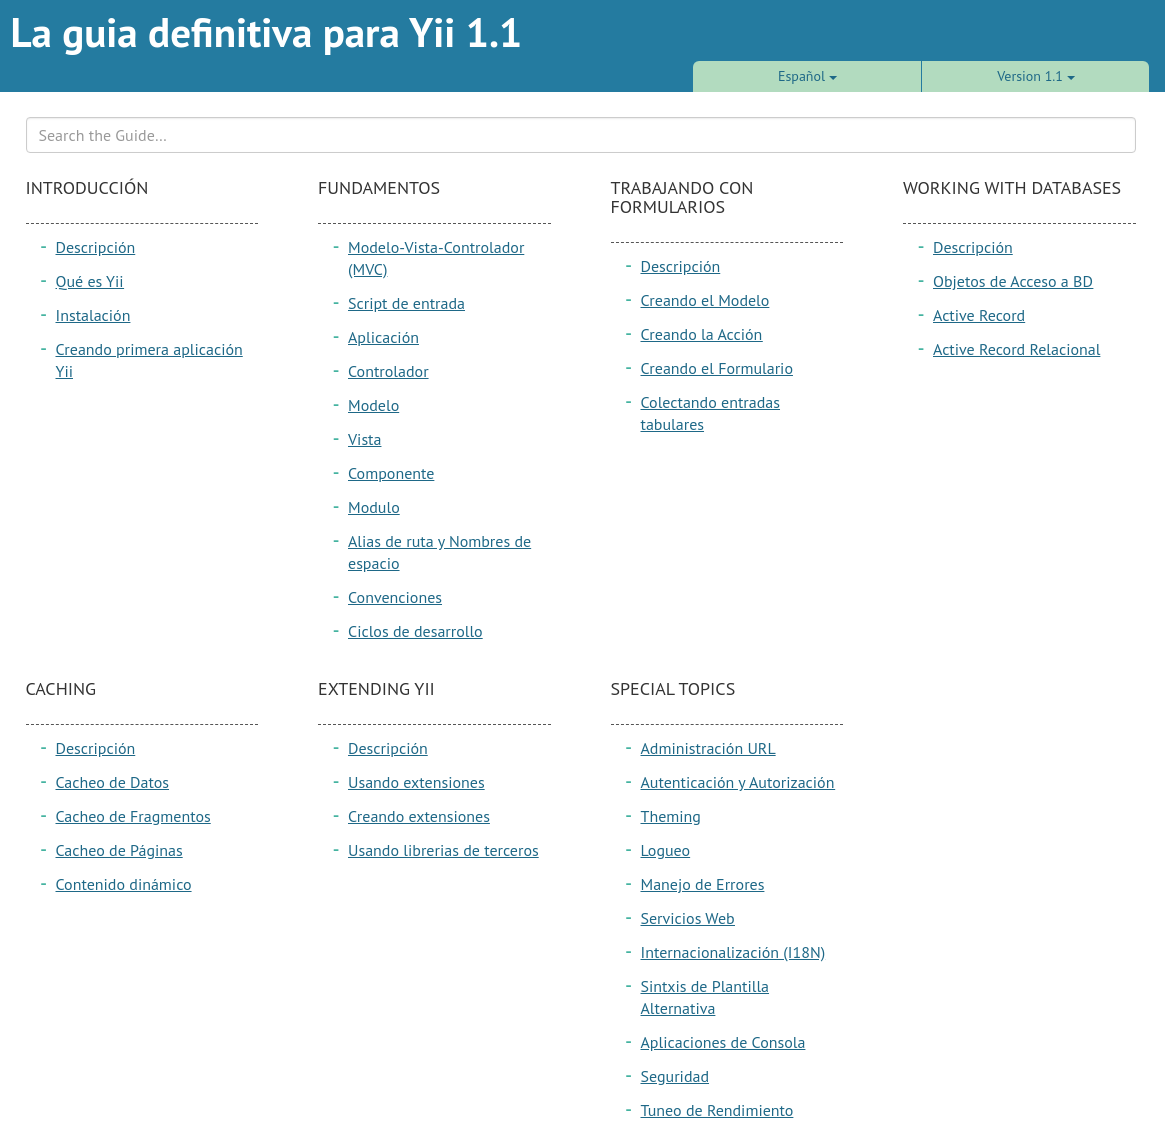Open the Modulo link
Screen dimensions: 1165x1135
pos(374,508)
